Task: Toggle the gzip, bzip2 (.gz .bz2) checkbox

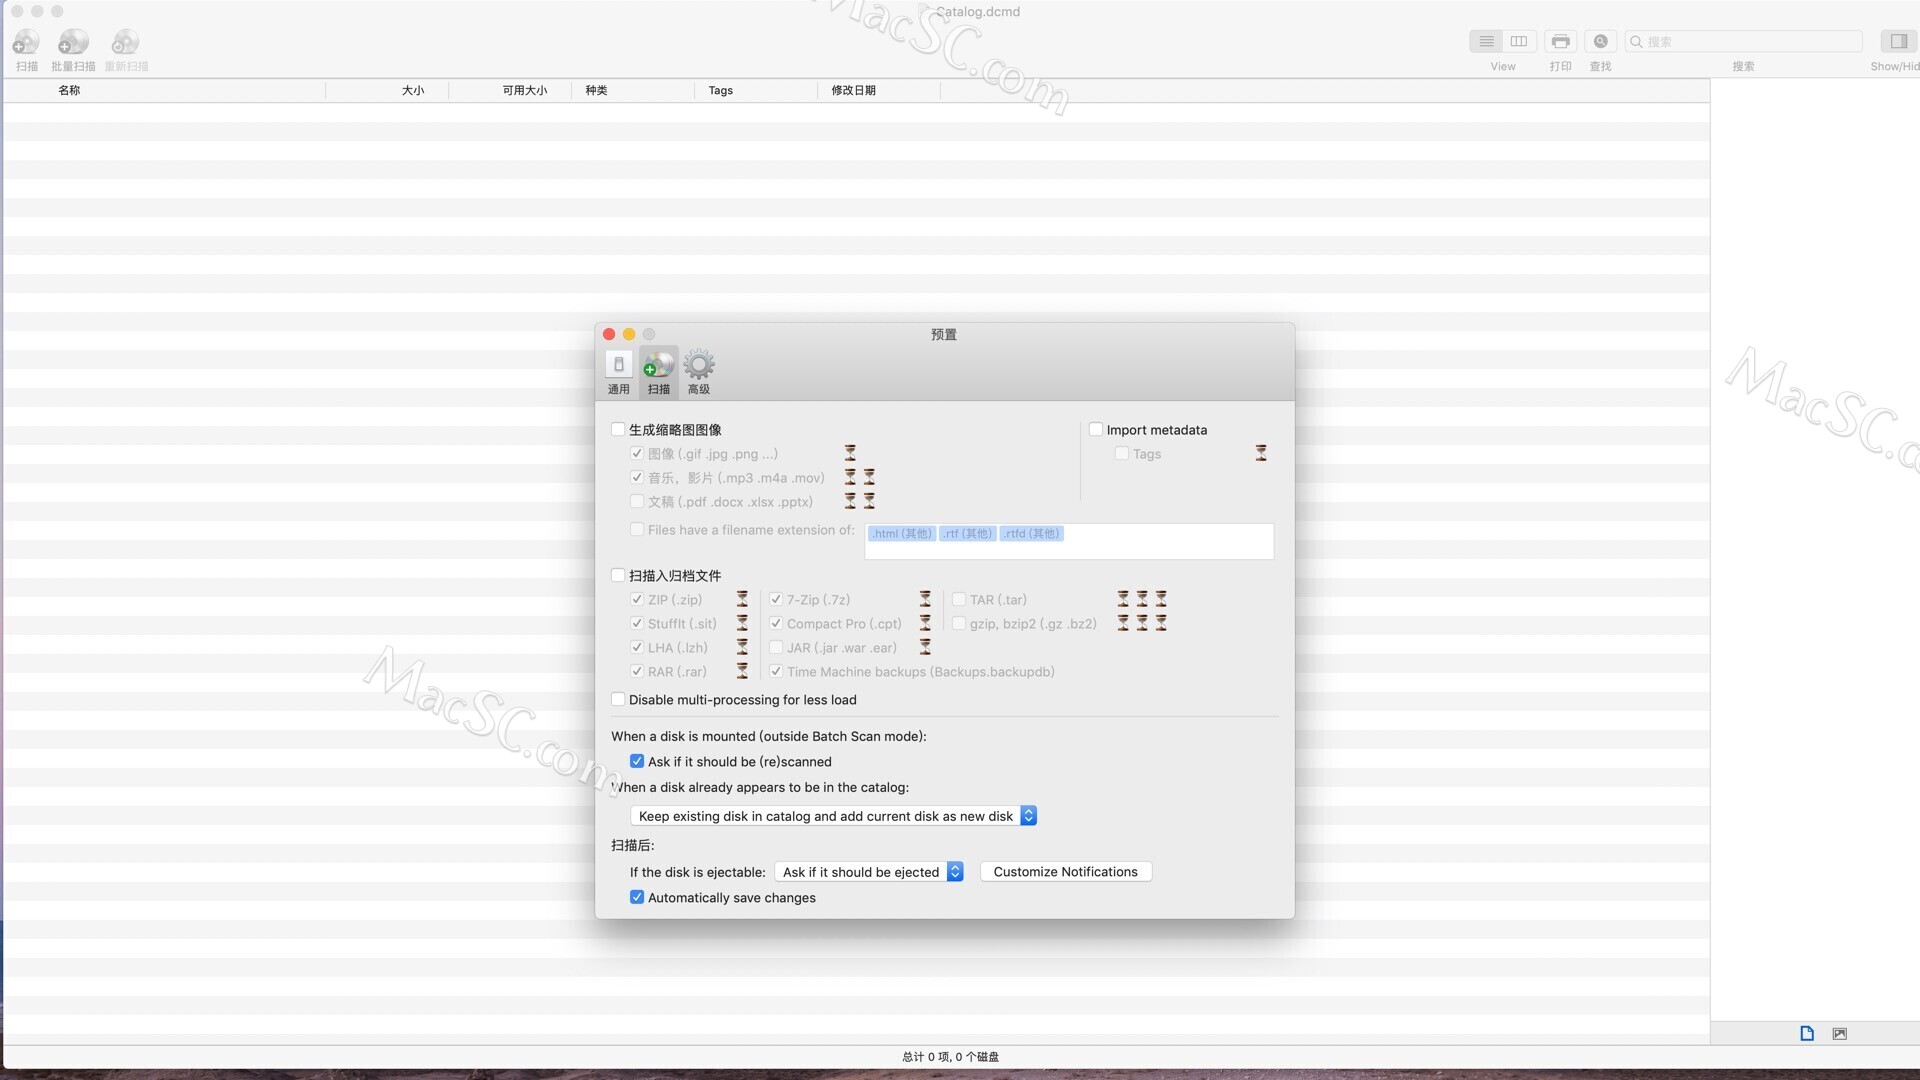Action: (x=959, y=623)
